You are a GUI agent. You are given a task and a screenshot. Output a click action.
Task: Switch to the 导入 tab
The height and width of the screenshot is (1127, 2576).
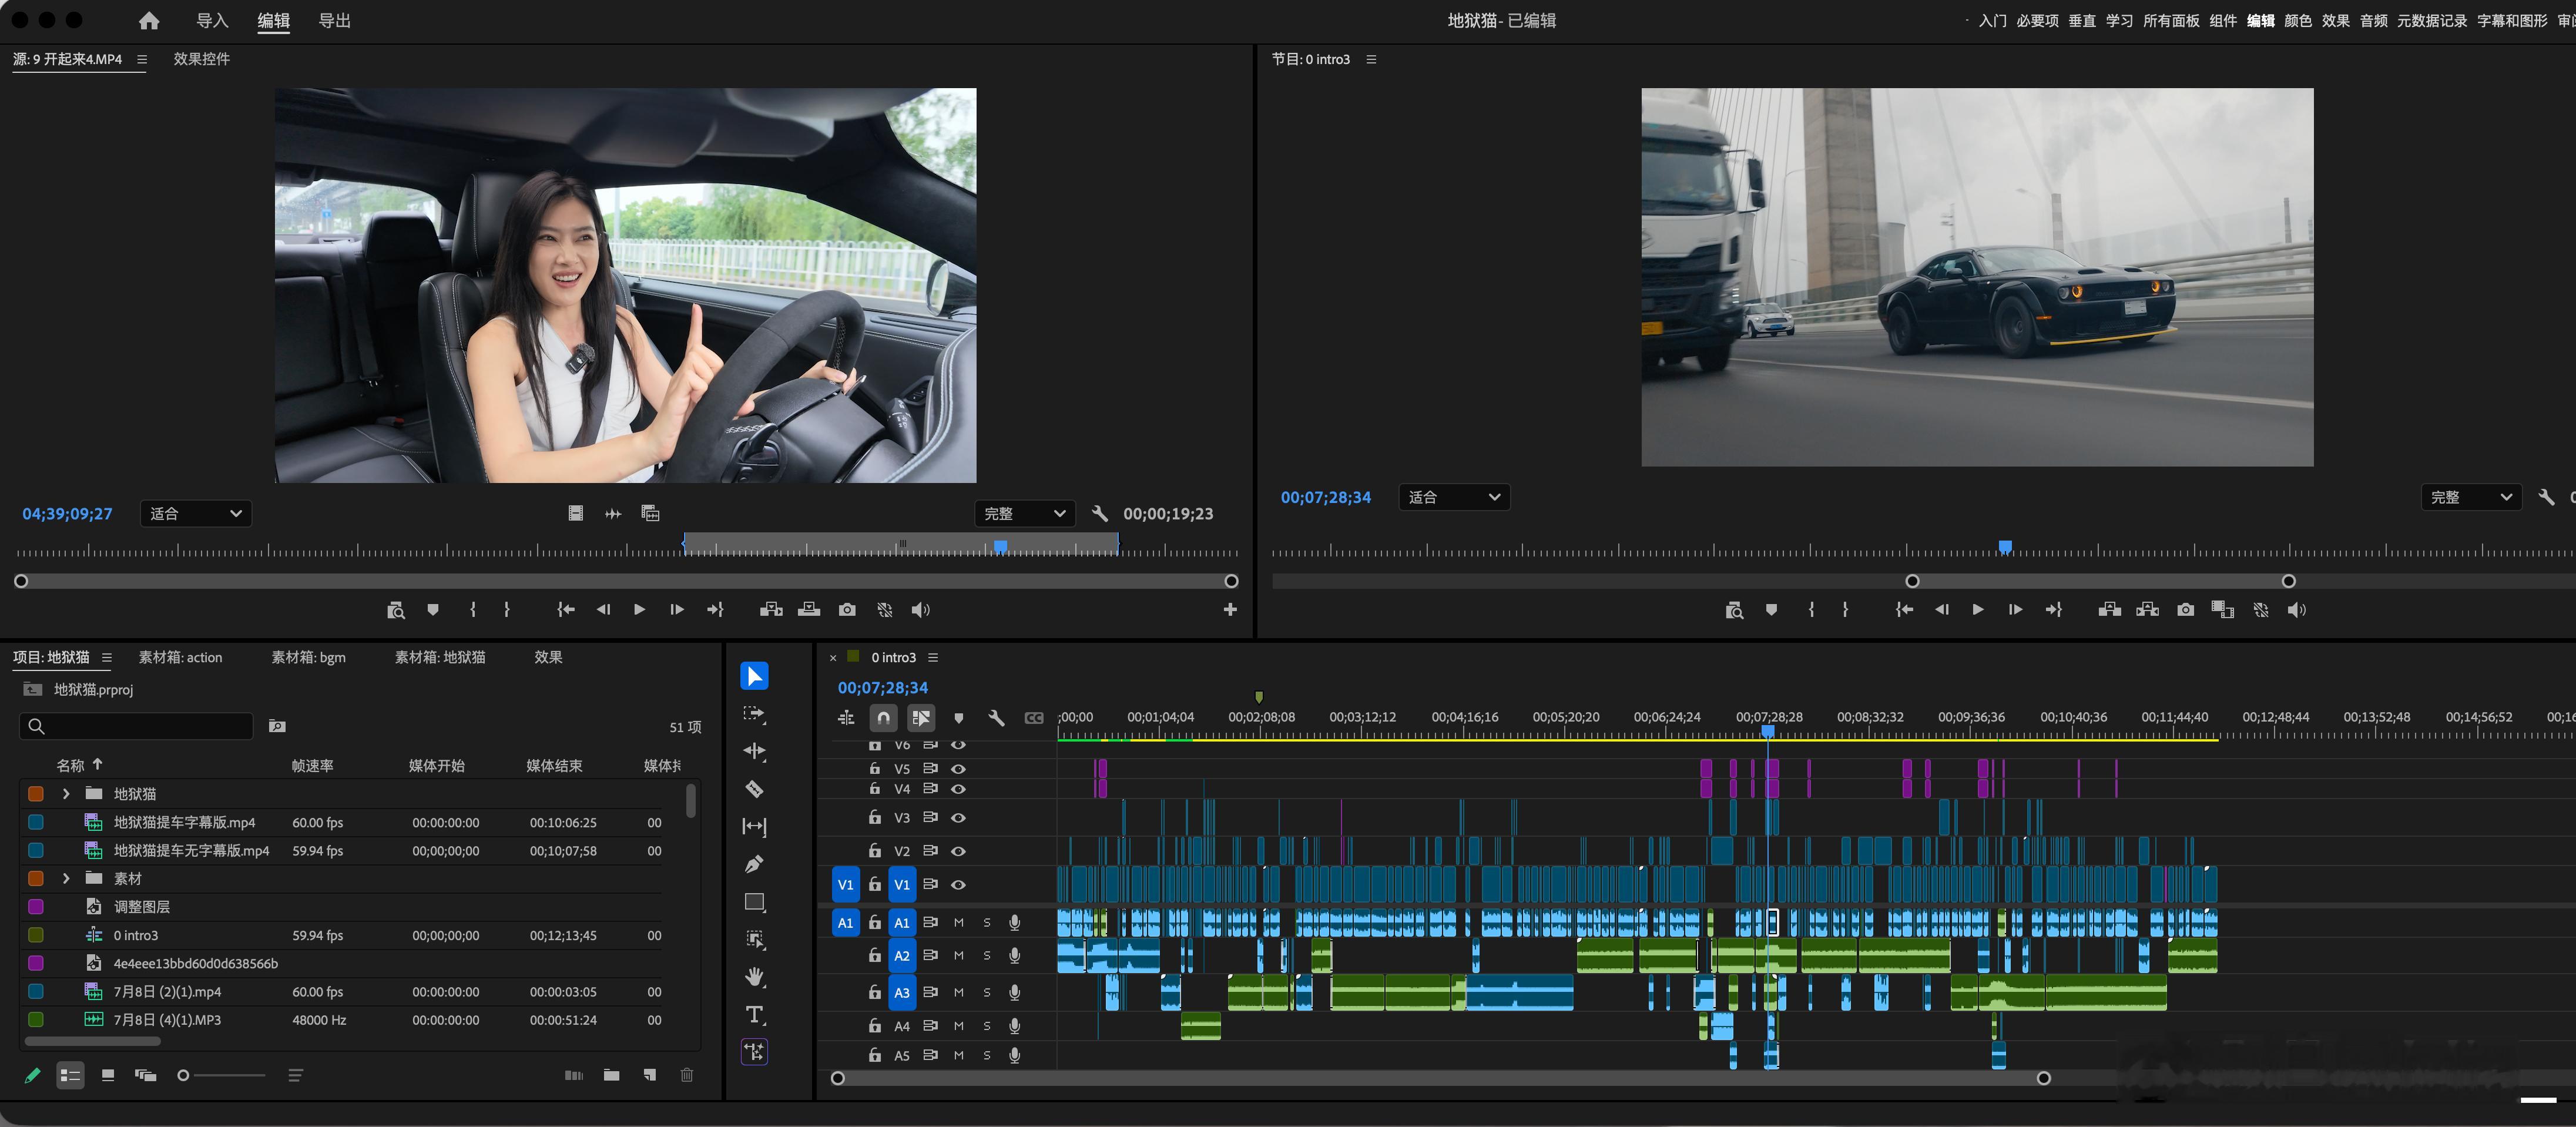click(212, 20)
